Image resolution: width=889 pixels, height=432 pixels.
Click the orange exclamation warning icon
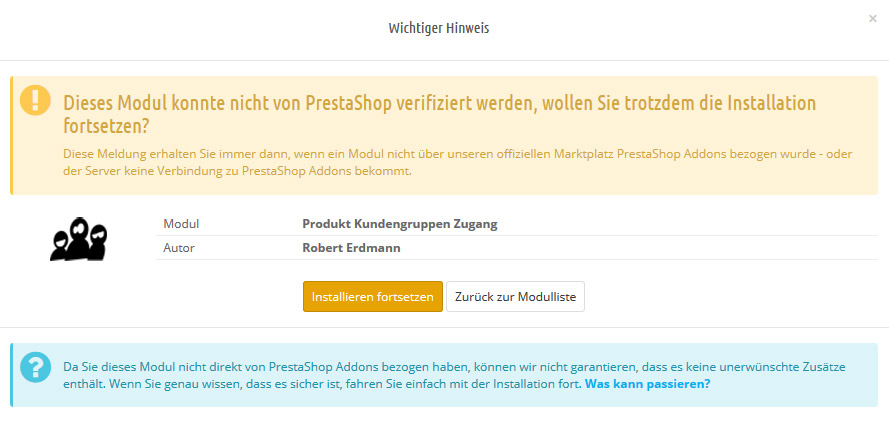pos(35,100)
